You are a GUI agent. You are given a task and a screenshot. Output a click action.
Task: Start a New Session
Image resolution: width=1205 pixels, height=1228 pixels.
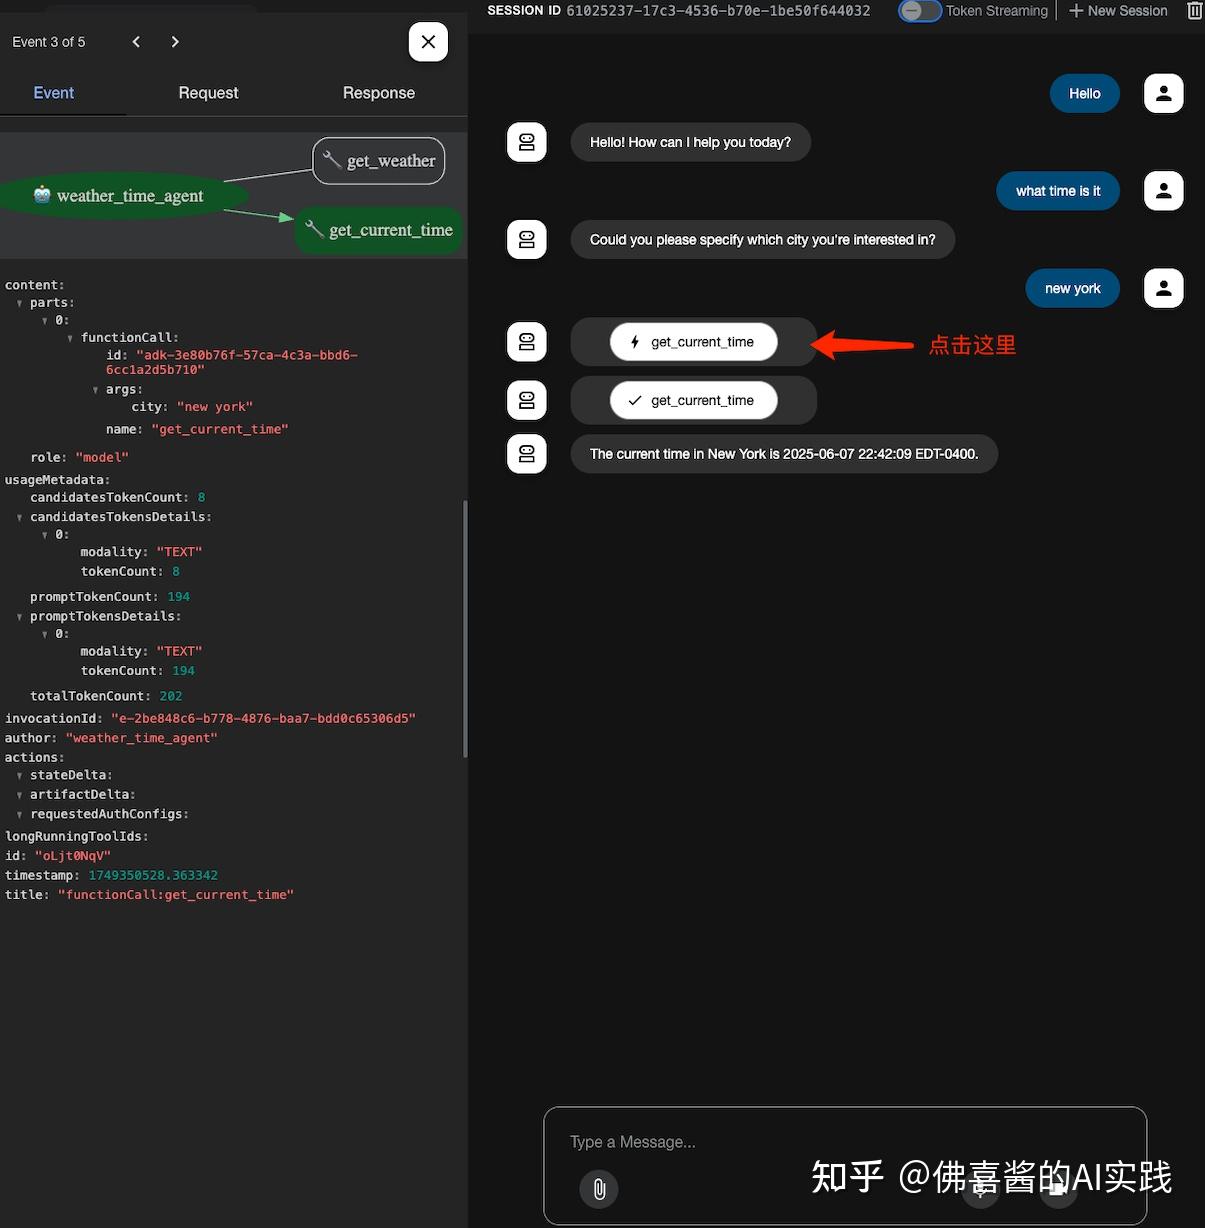[1117, 11]
